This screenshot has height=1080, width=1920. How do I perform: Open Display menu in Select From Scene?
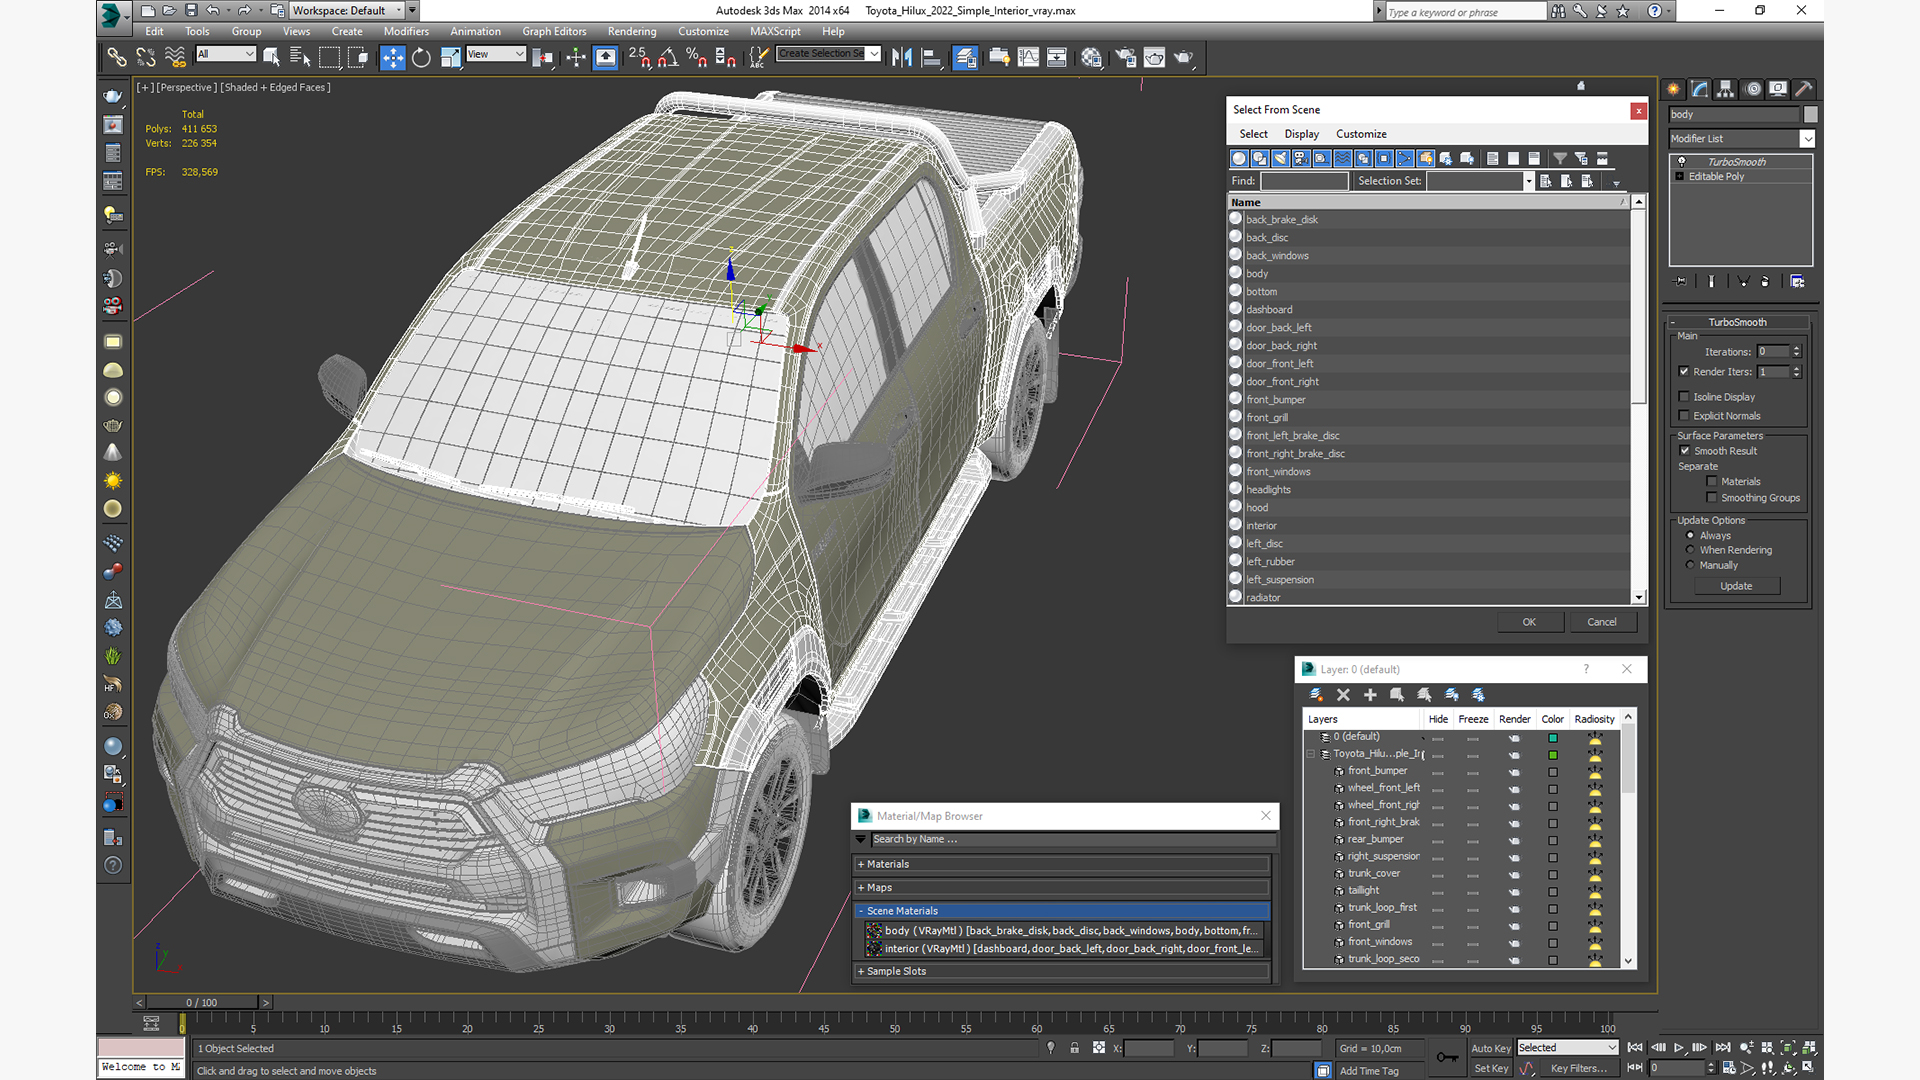point(1301,134)
